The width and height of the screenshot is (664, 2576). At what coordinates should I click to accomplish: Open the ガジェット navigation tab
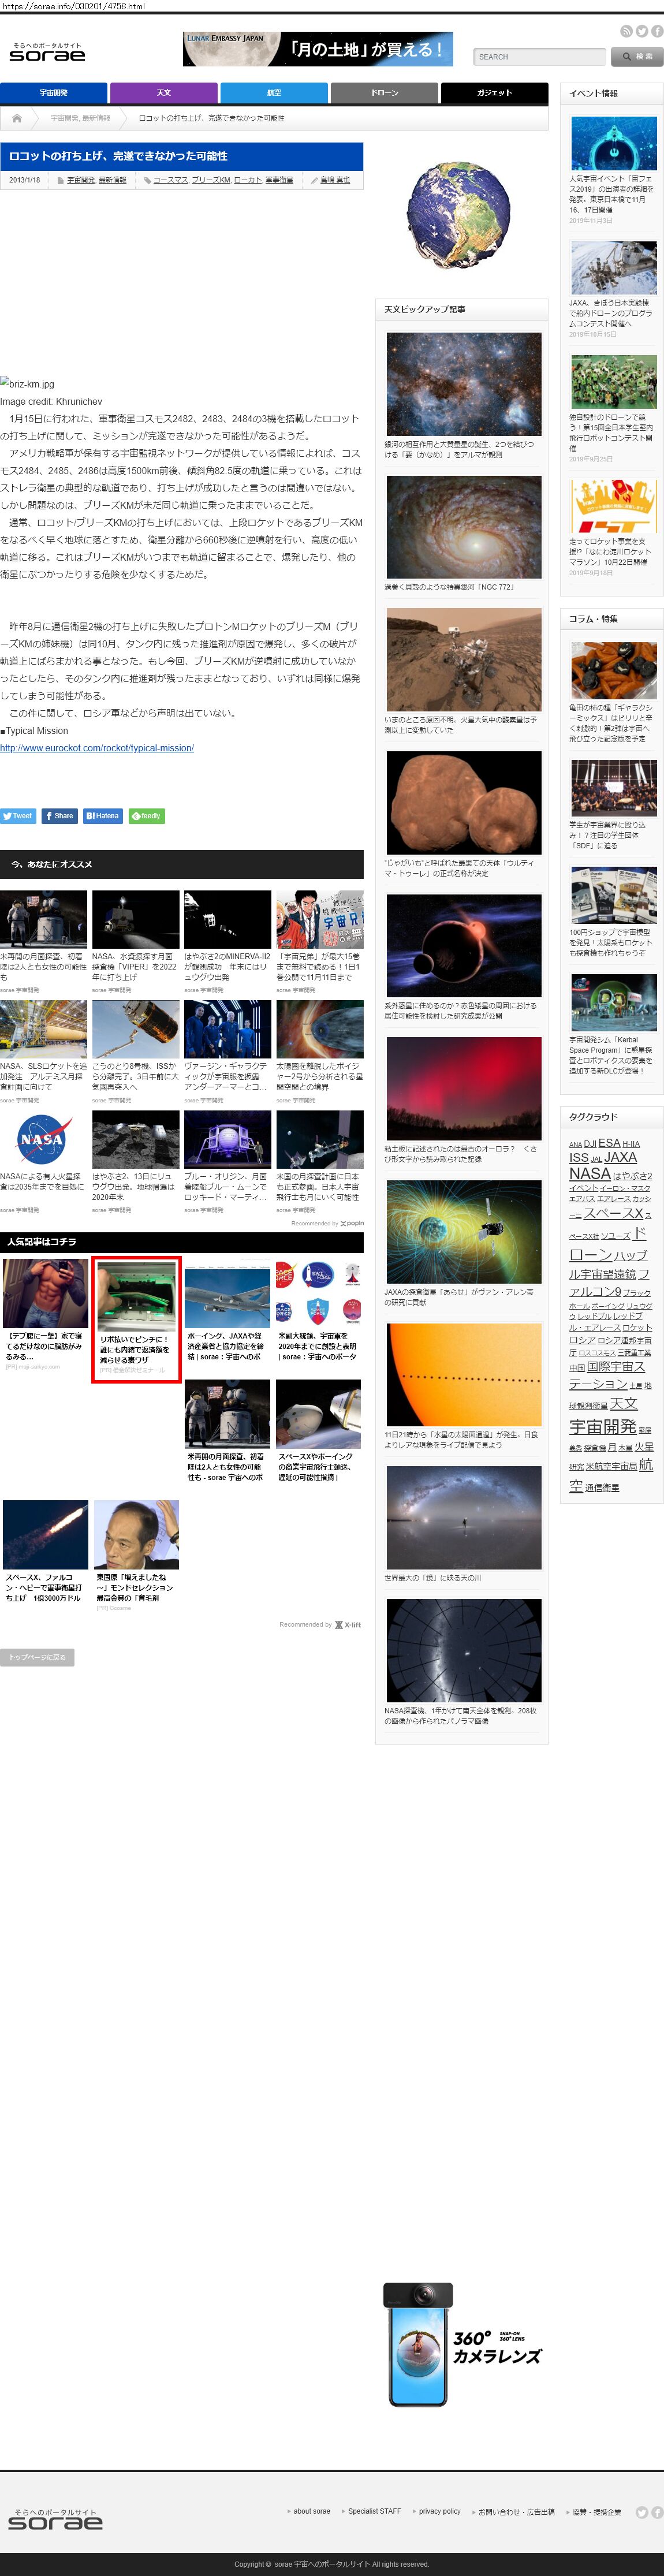[494, 93]
